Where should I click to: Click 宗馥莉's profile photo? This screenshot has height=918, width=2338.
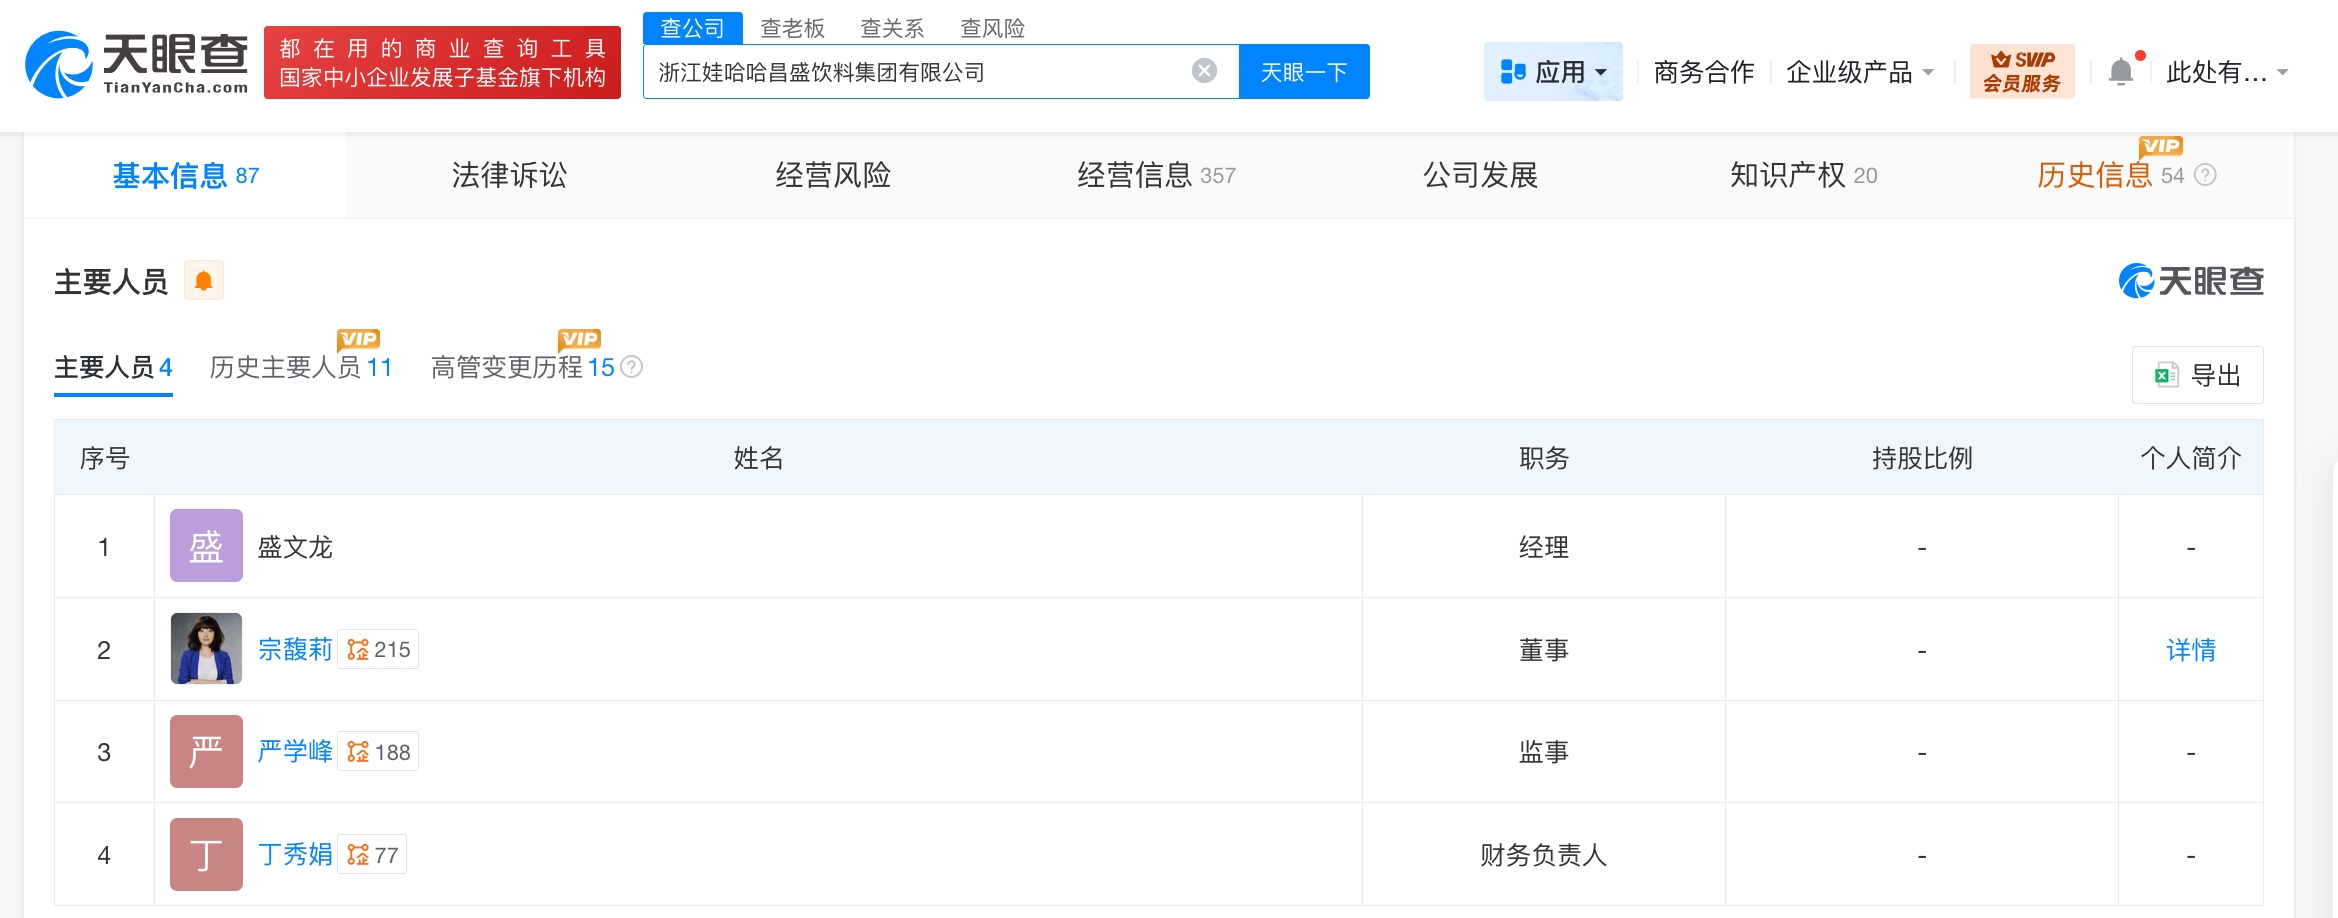[206, 649]
